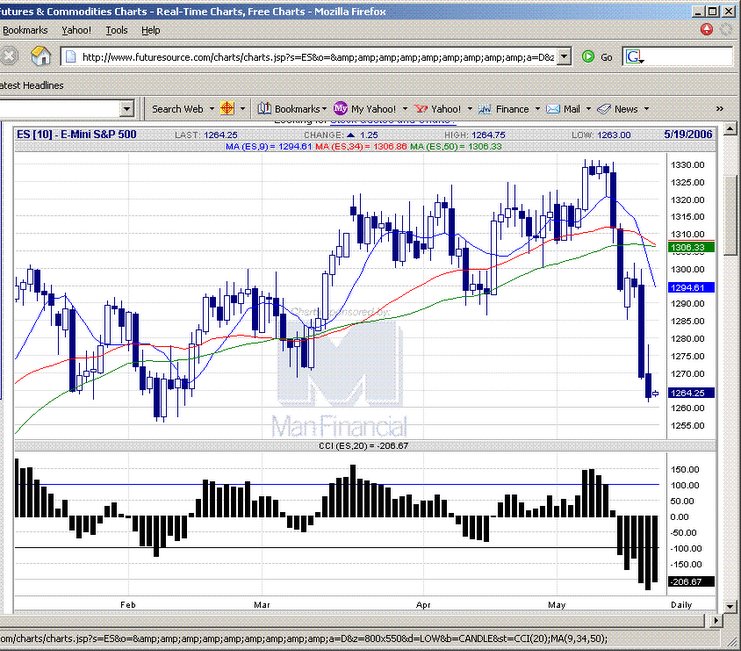Viewport: 741px width, 651px height.
Task: Click the LAST: 1264.25 value
Action: pyautogui.click(x=206, y=135)
